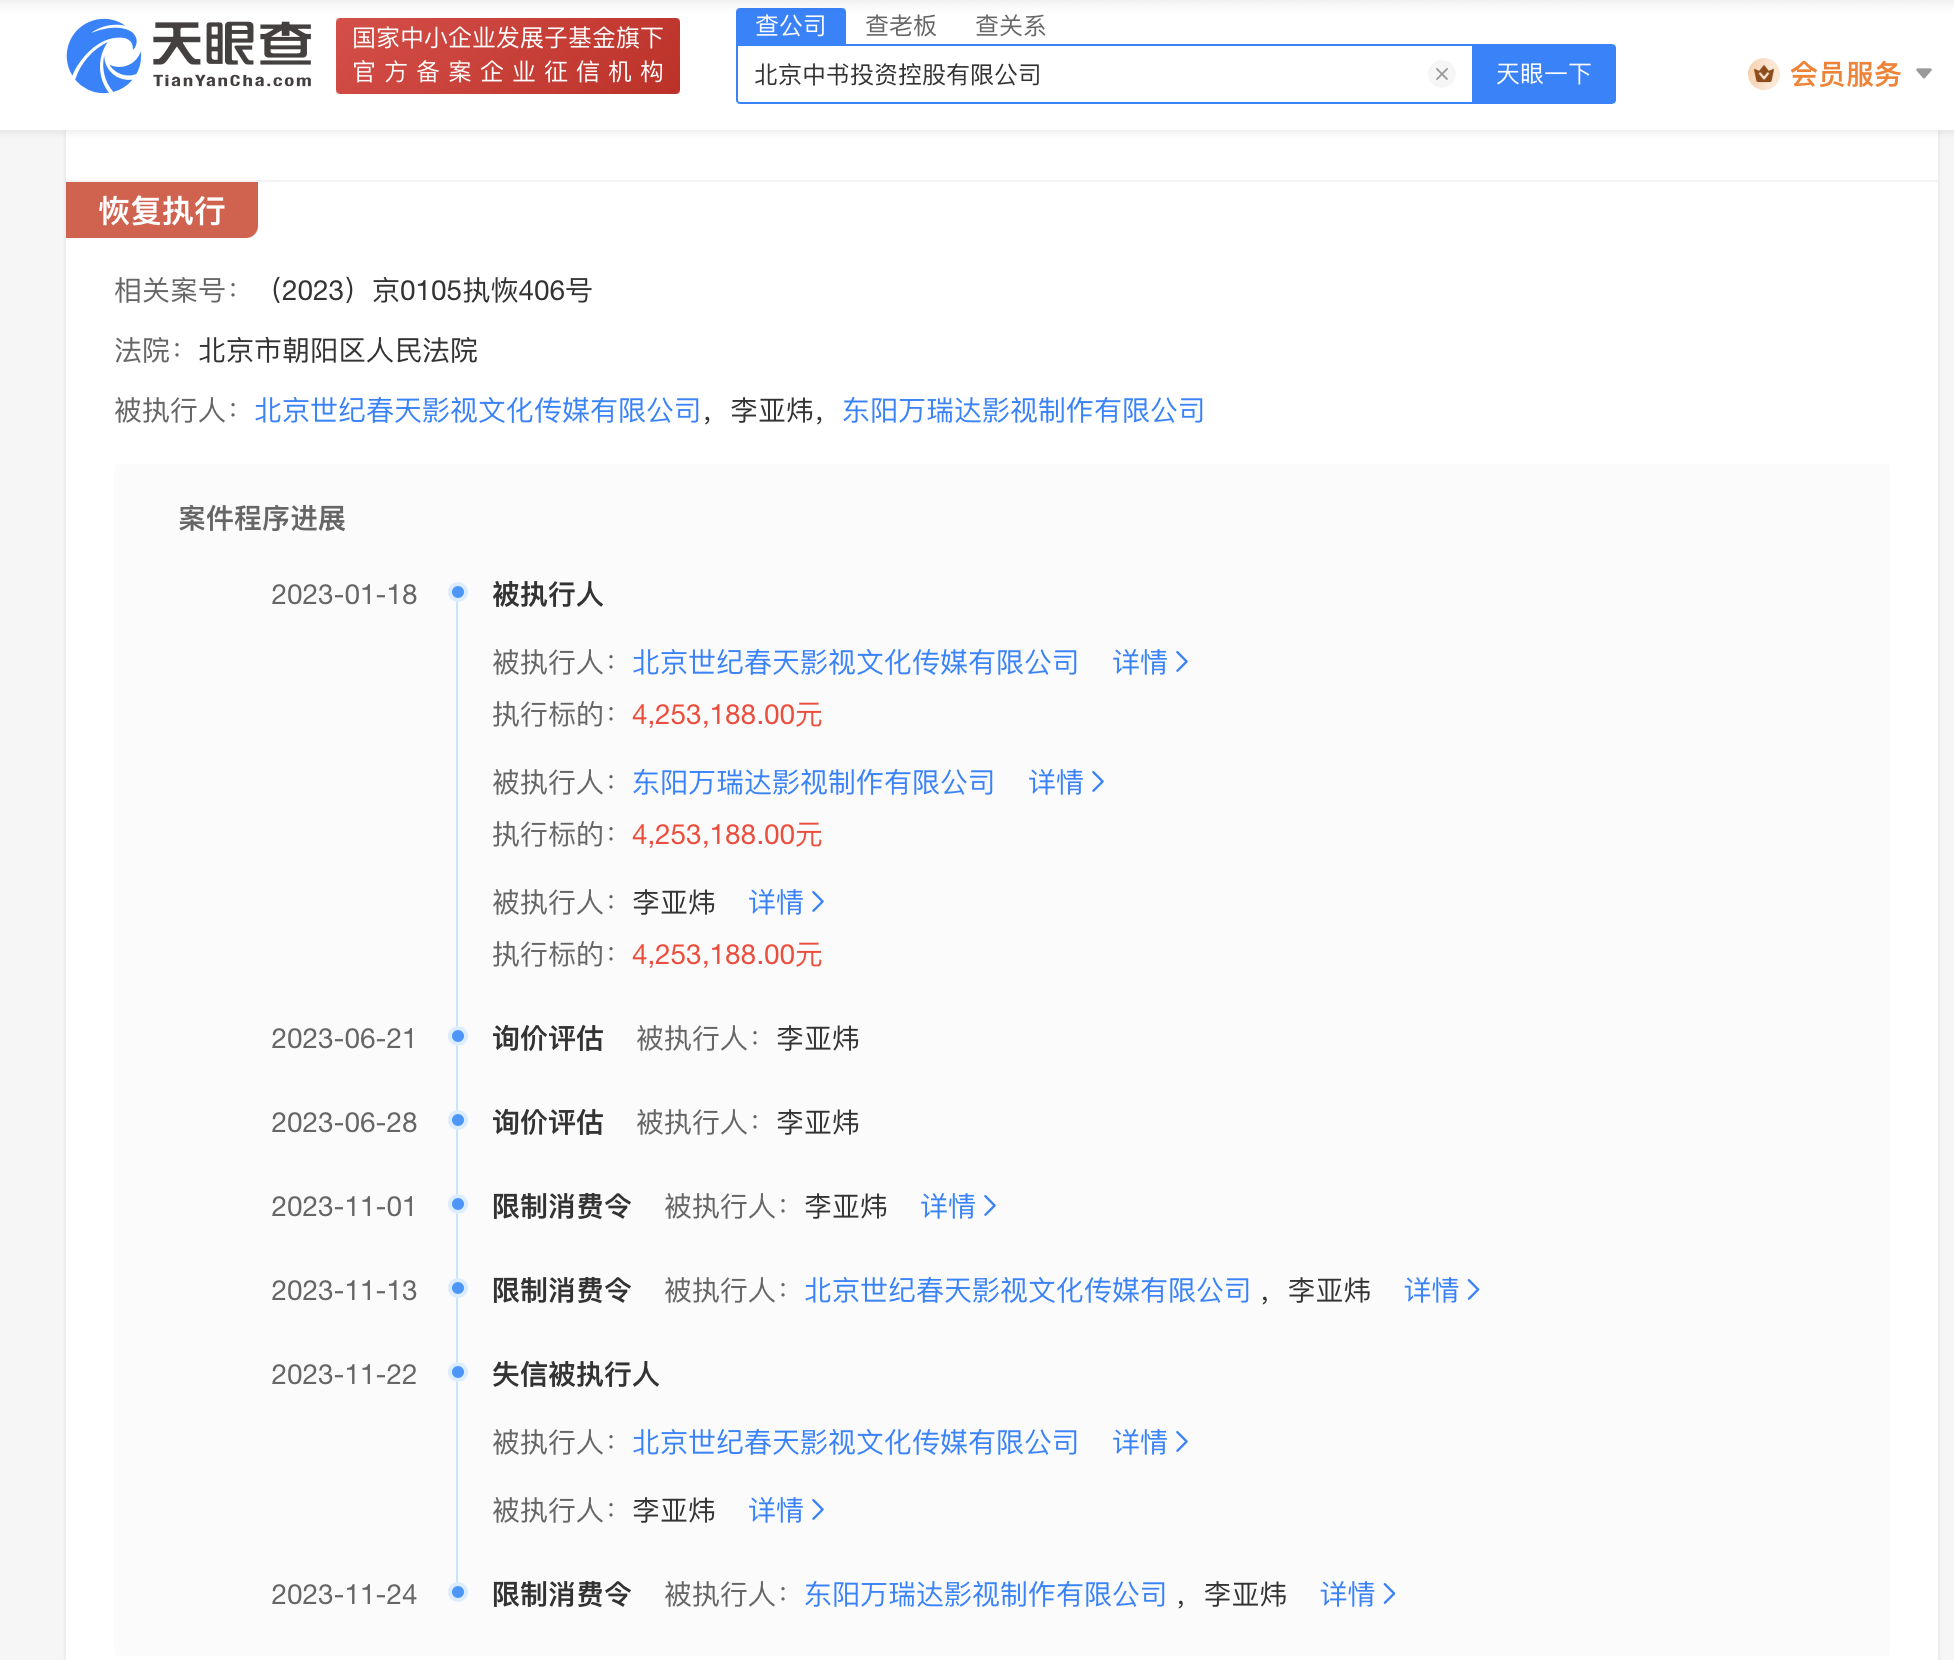Open the 北京世纪春天影视文化传媒有限公司 company link
Viewport: 1954px width, 1660px height.
478,410
